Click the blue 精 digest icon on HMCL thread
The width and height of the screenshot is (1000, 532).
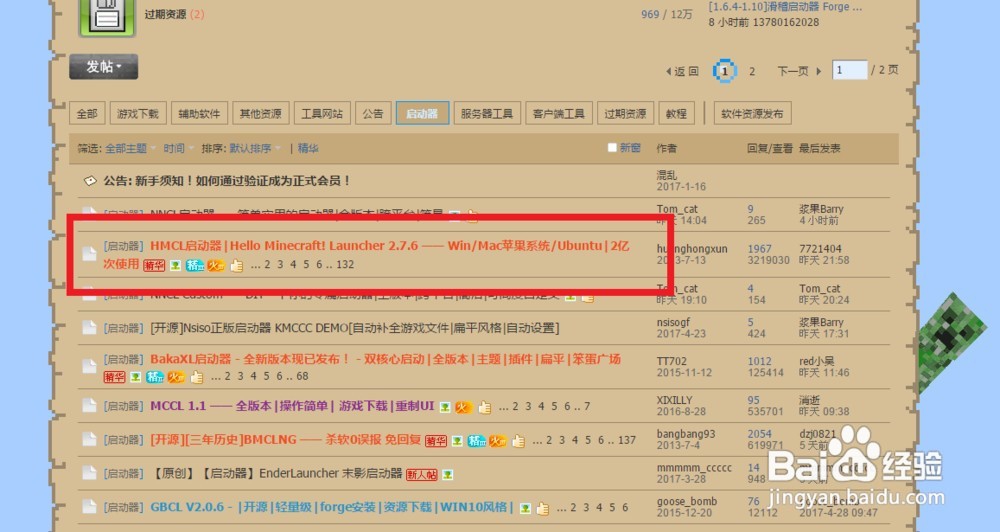click(x=195, y=265)
